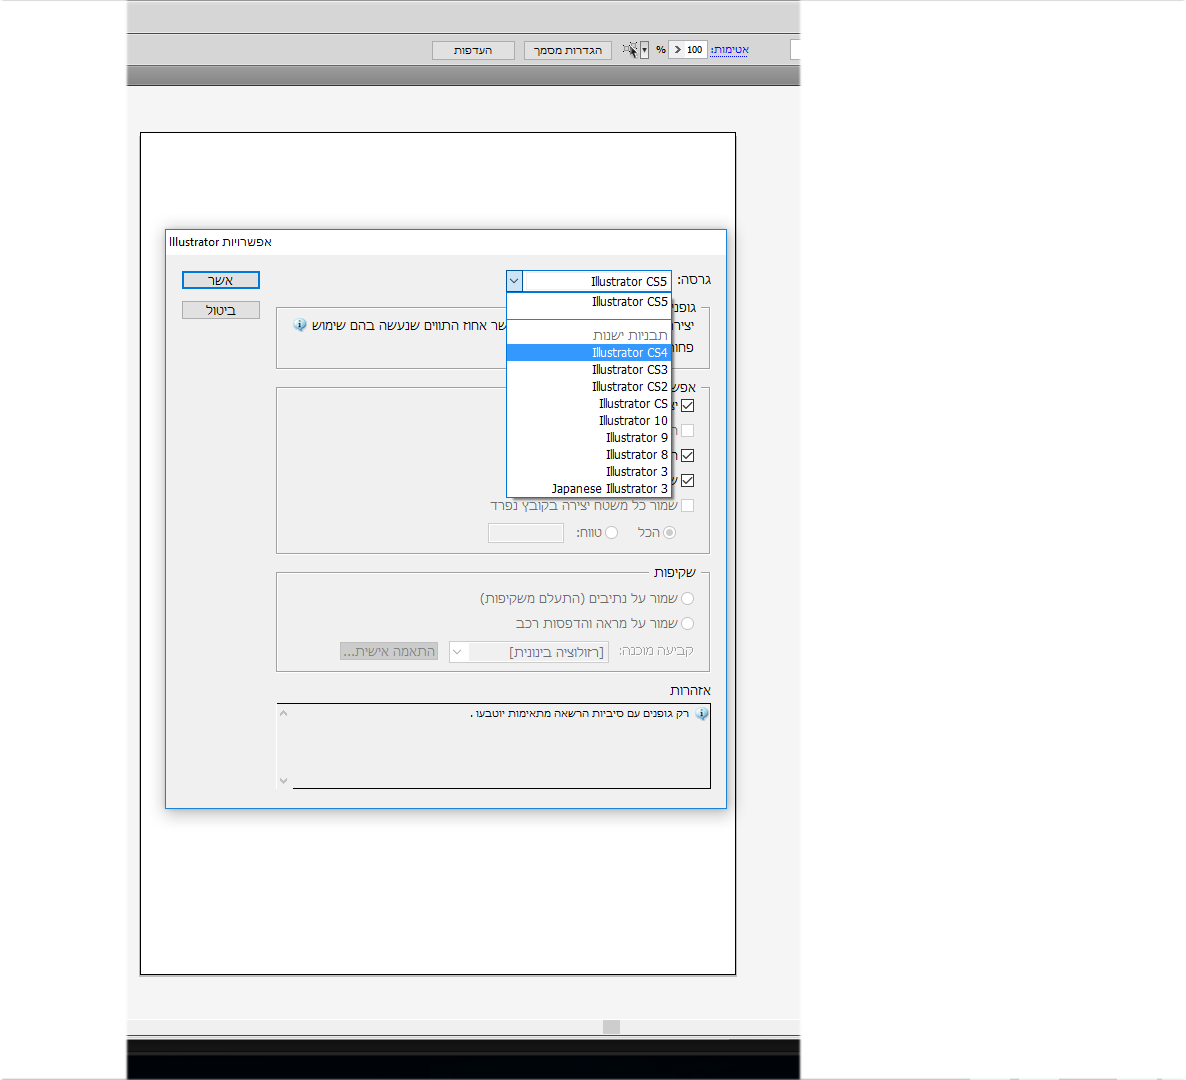Choose Japanese Illustrator 3 option
Screen dimensions: 1186x1080
[588, 489]
